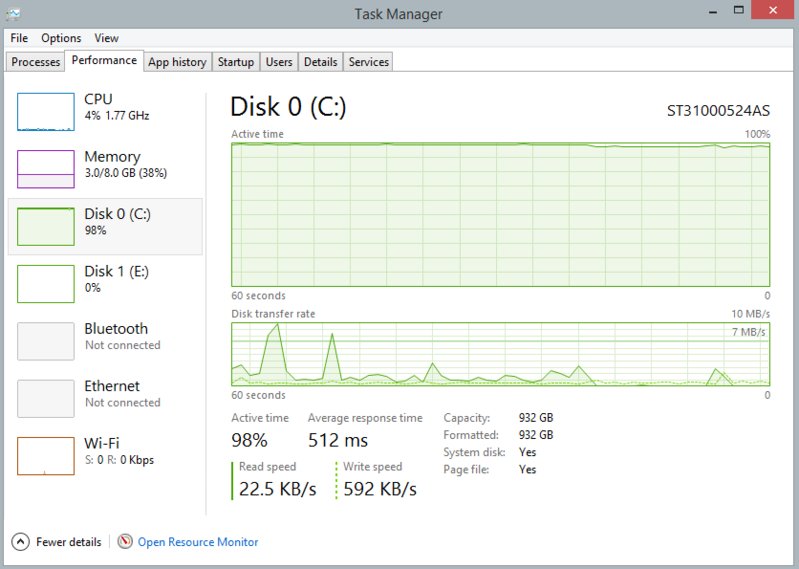The image size is (799, 569).
Task: Click the Task Manager title bar icon
Action: tap(13, 14)
